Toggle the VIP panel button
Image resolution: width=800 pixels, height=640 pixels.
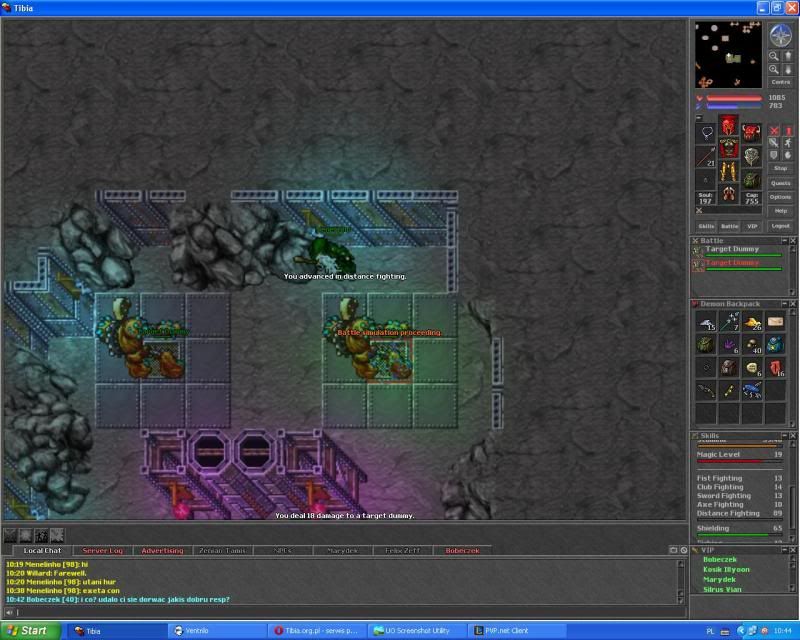[752, 226]
